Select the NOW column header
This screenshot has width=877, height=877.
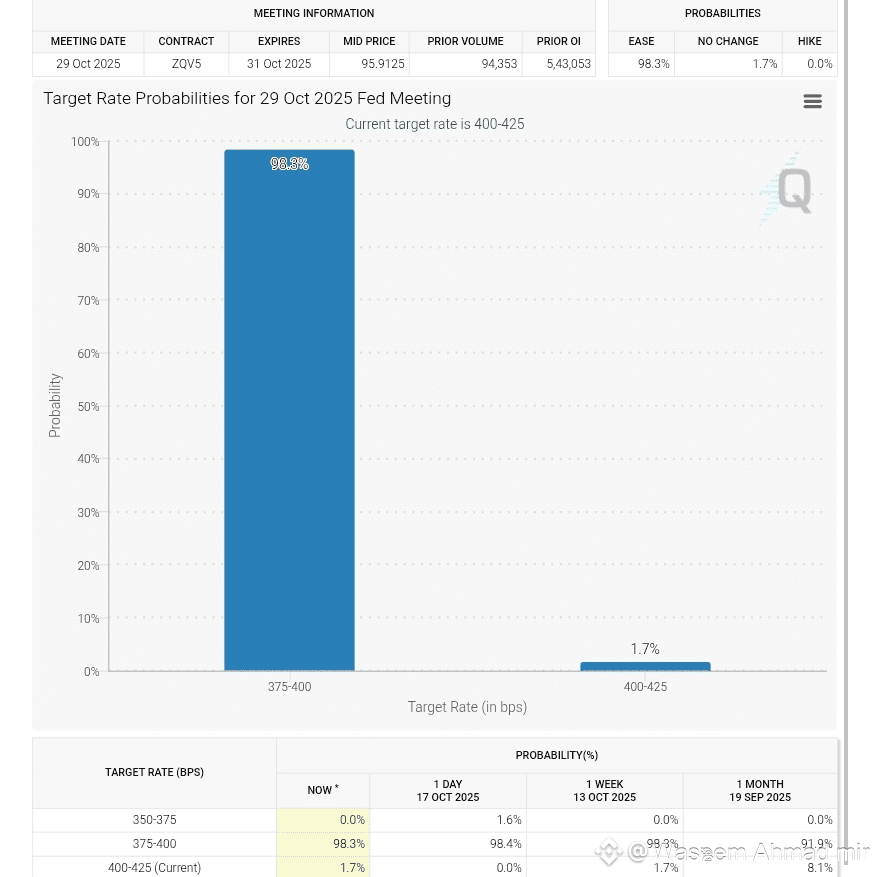point(322,790)
